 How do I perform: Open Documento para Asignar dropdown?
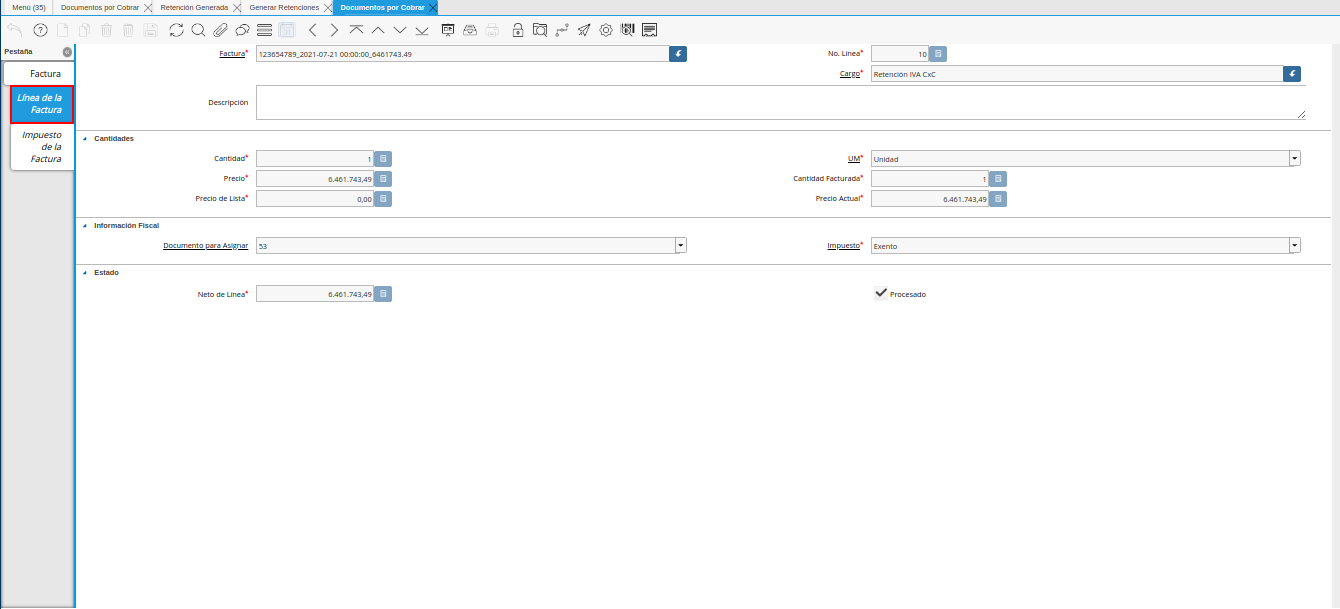(681, 245)
